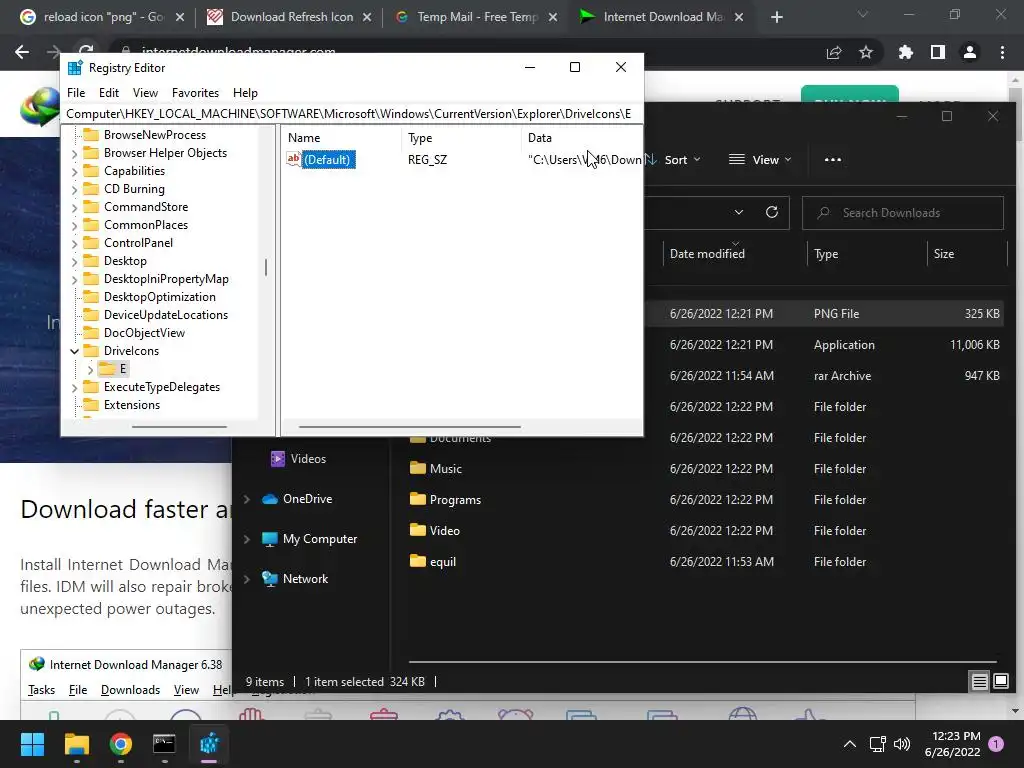Viewport: 1024px width, 768px height.
Task: Expand the E subkey under DriveIcons
Action: (90, 370)
